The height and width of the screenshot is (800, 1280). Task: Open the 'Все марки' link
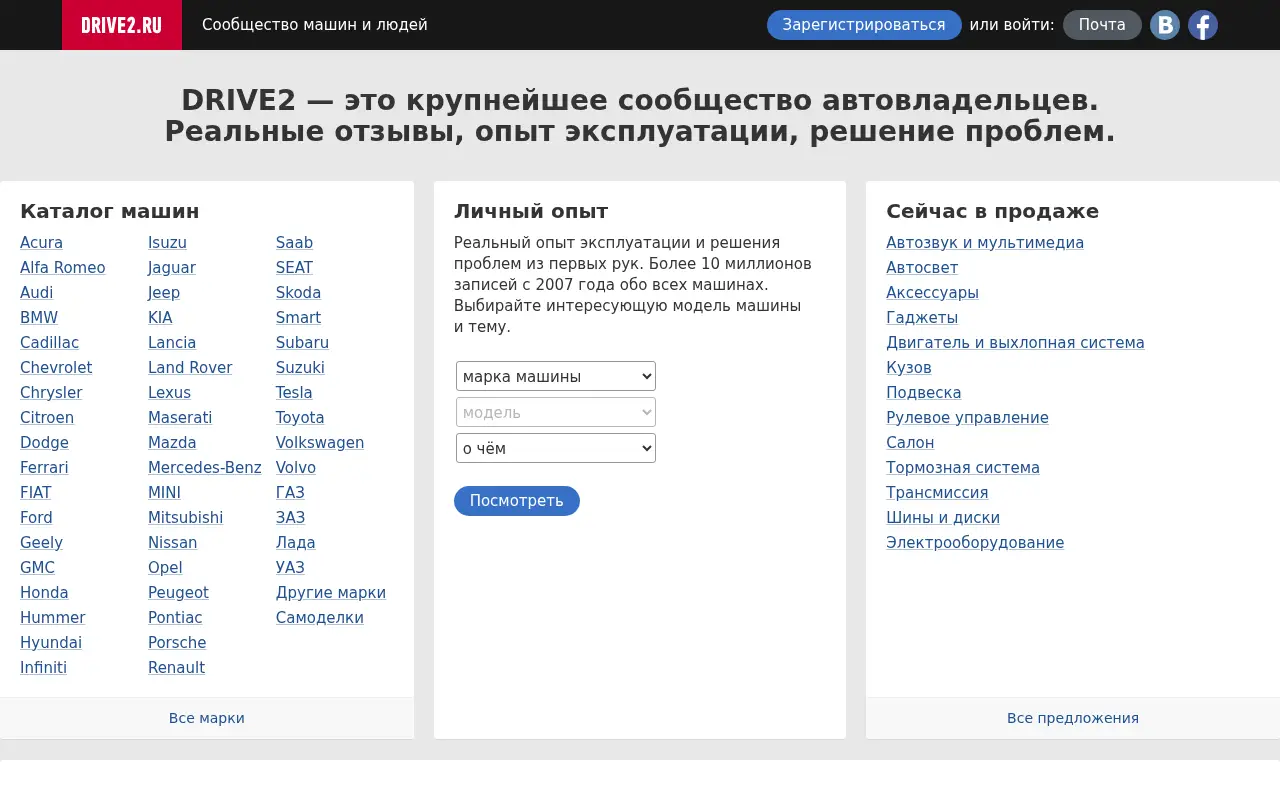pos(207,718)
